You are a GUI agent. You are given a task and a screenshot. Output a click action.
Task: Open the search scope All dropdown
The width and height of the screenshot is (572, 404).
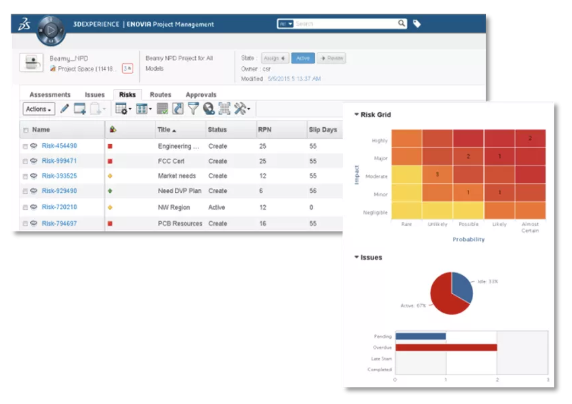point(286,24)
